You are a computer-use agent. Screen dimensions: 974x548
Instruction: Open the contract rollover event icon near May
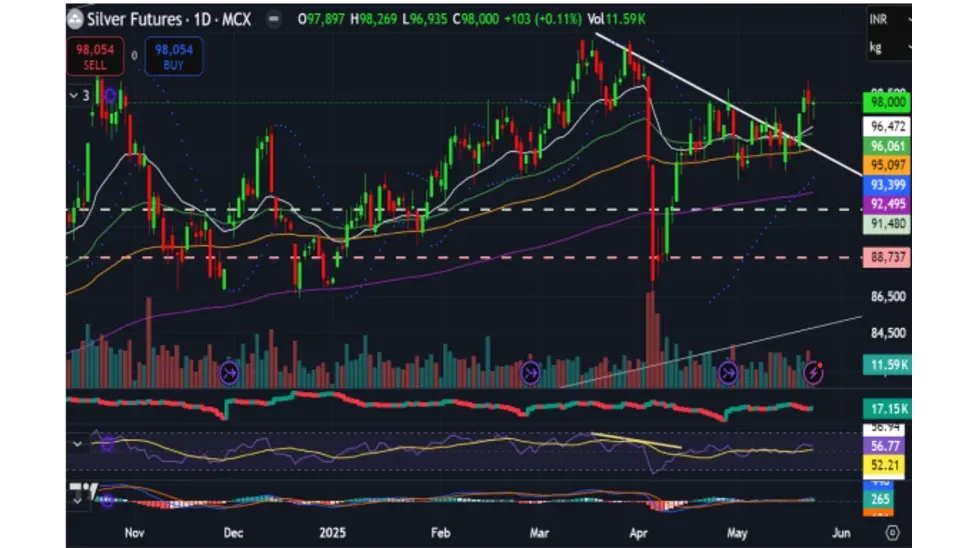pyautogui.click(x=728, y=373)
